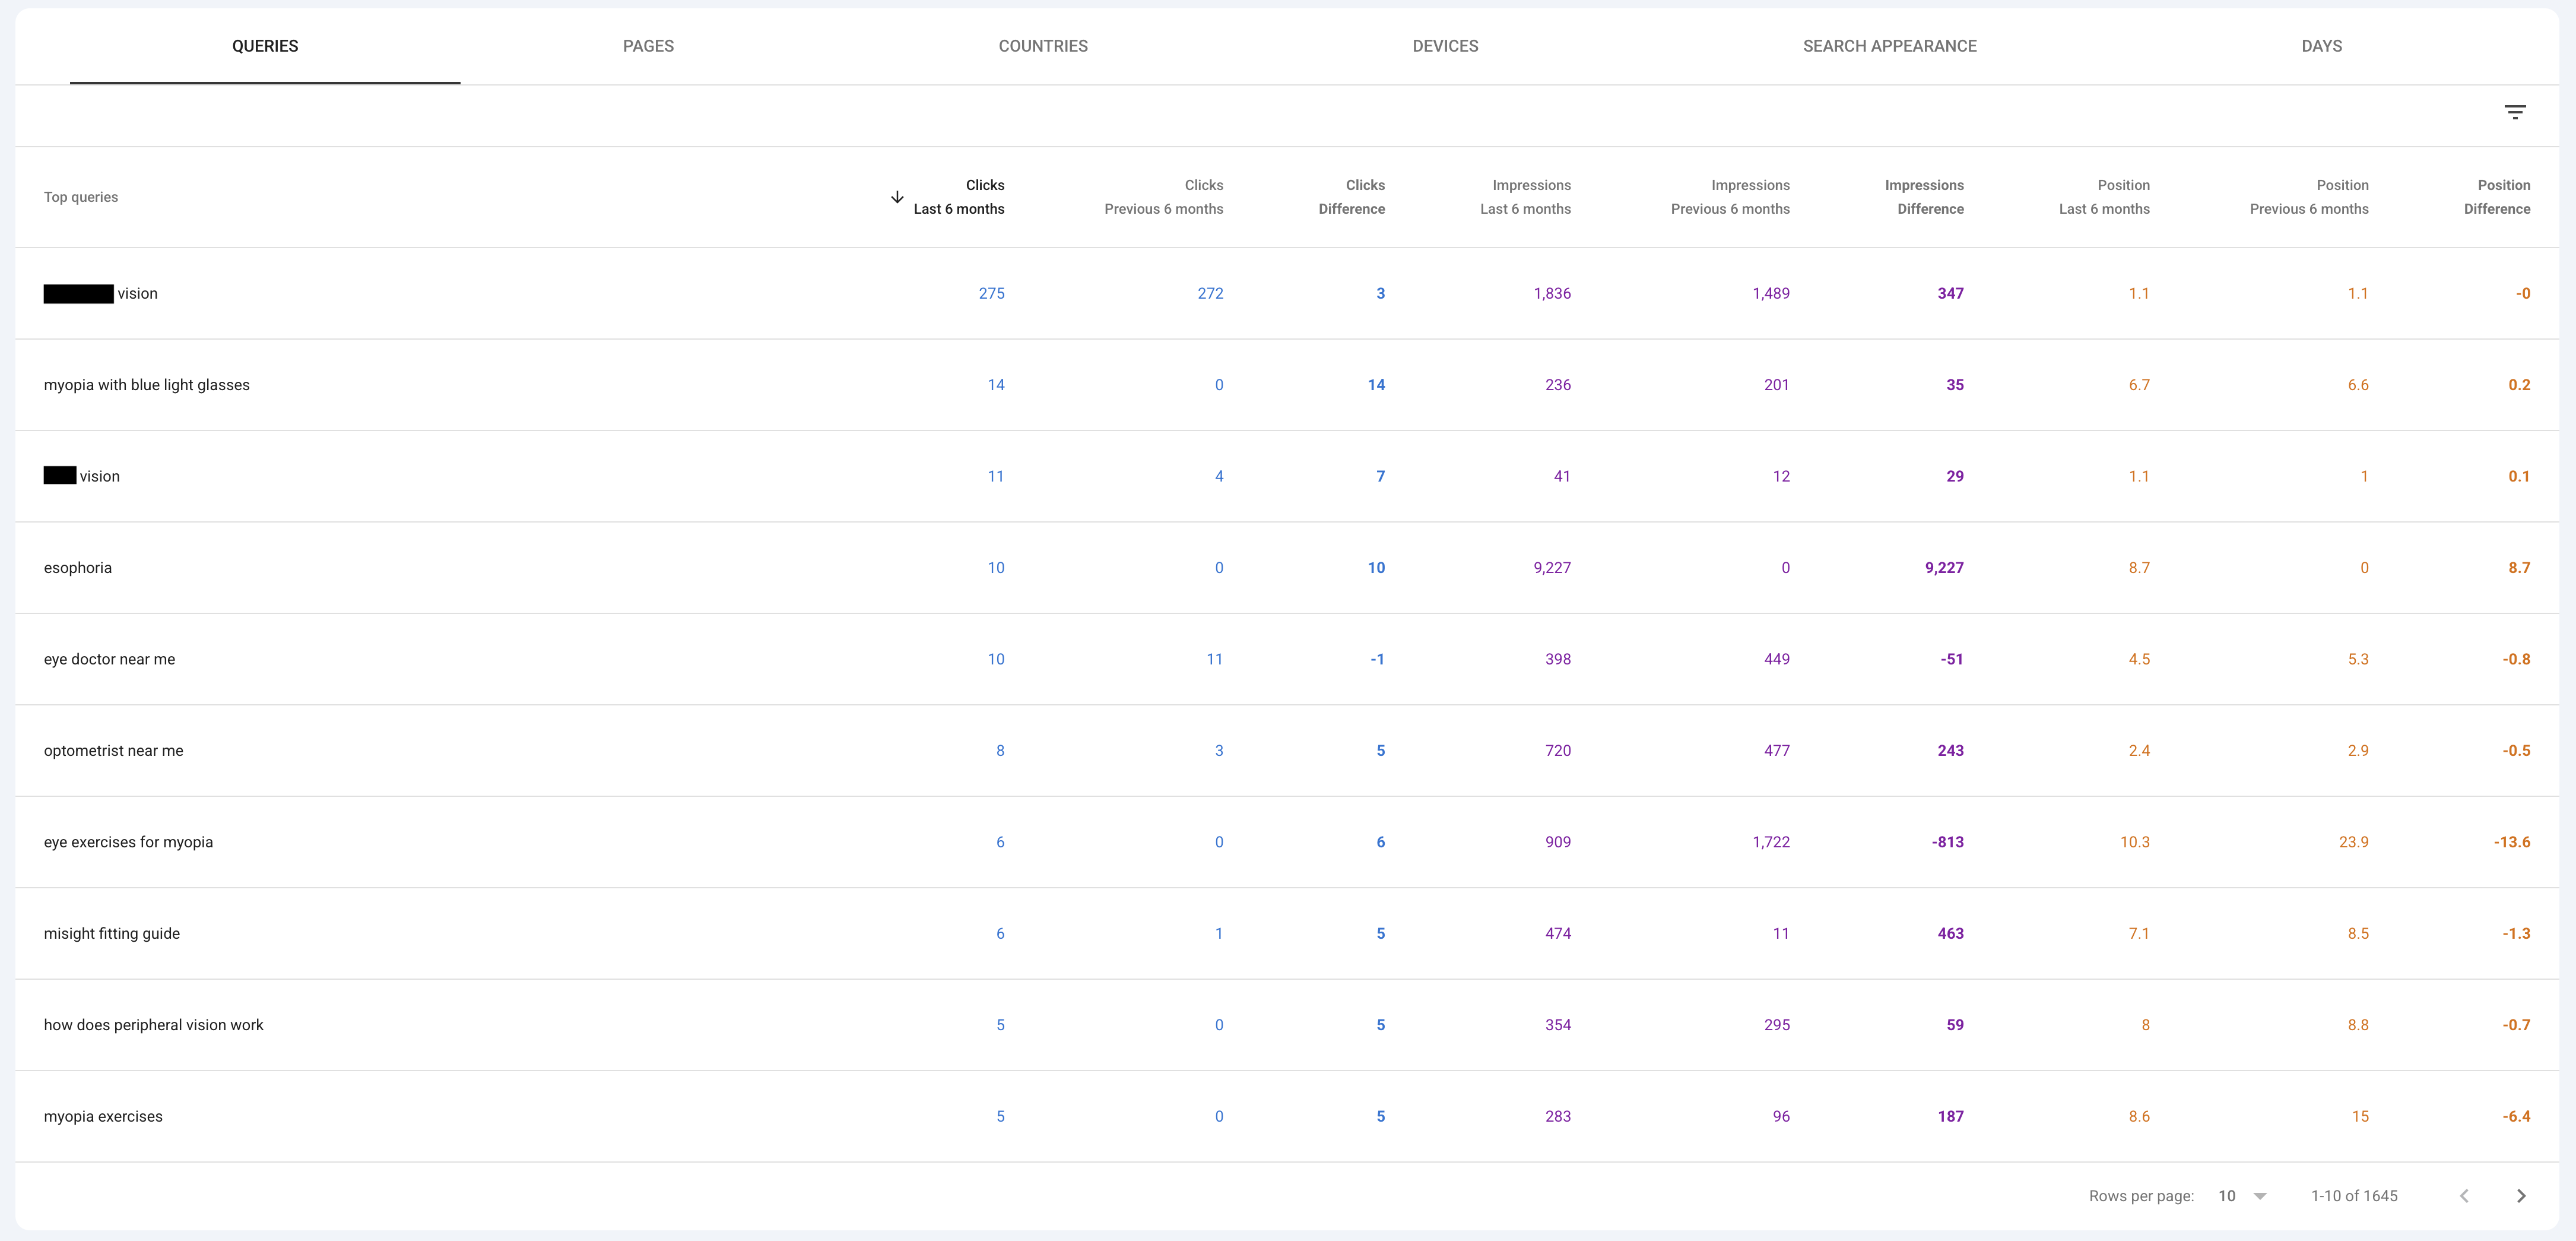Select the 'esophoria' query row
The width and height of the screenshot is (2576, 1241).
[1287, 568]
